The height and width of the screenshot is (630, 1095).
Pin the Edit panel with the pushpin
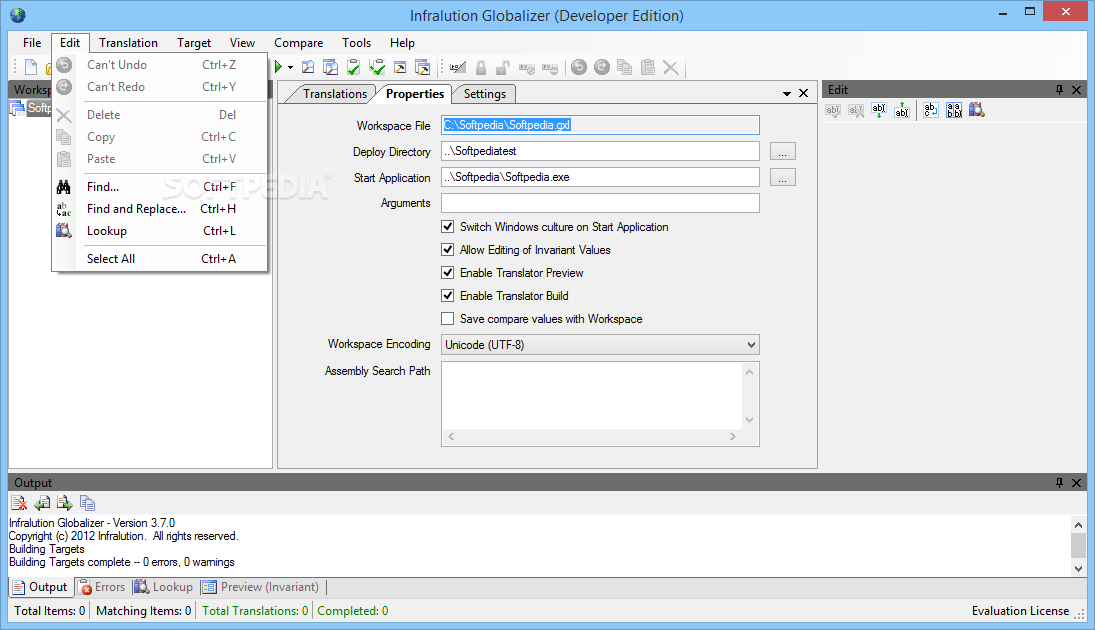pos(1059,89)
